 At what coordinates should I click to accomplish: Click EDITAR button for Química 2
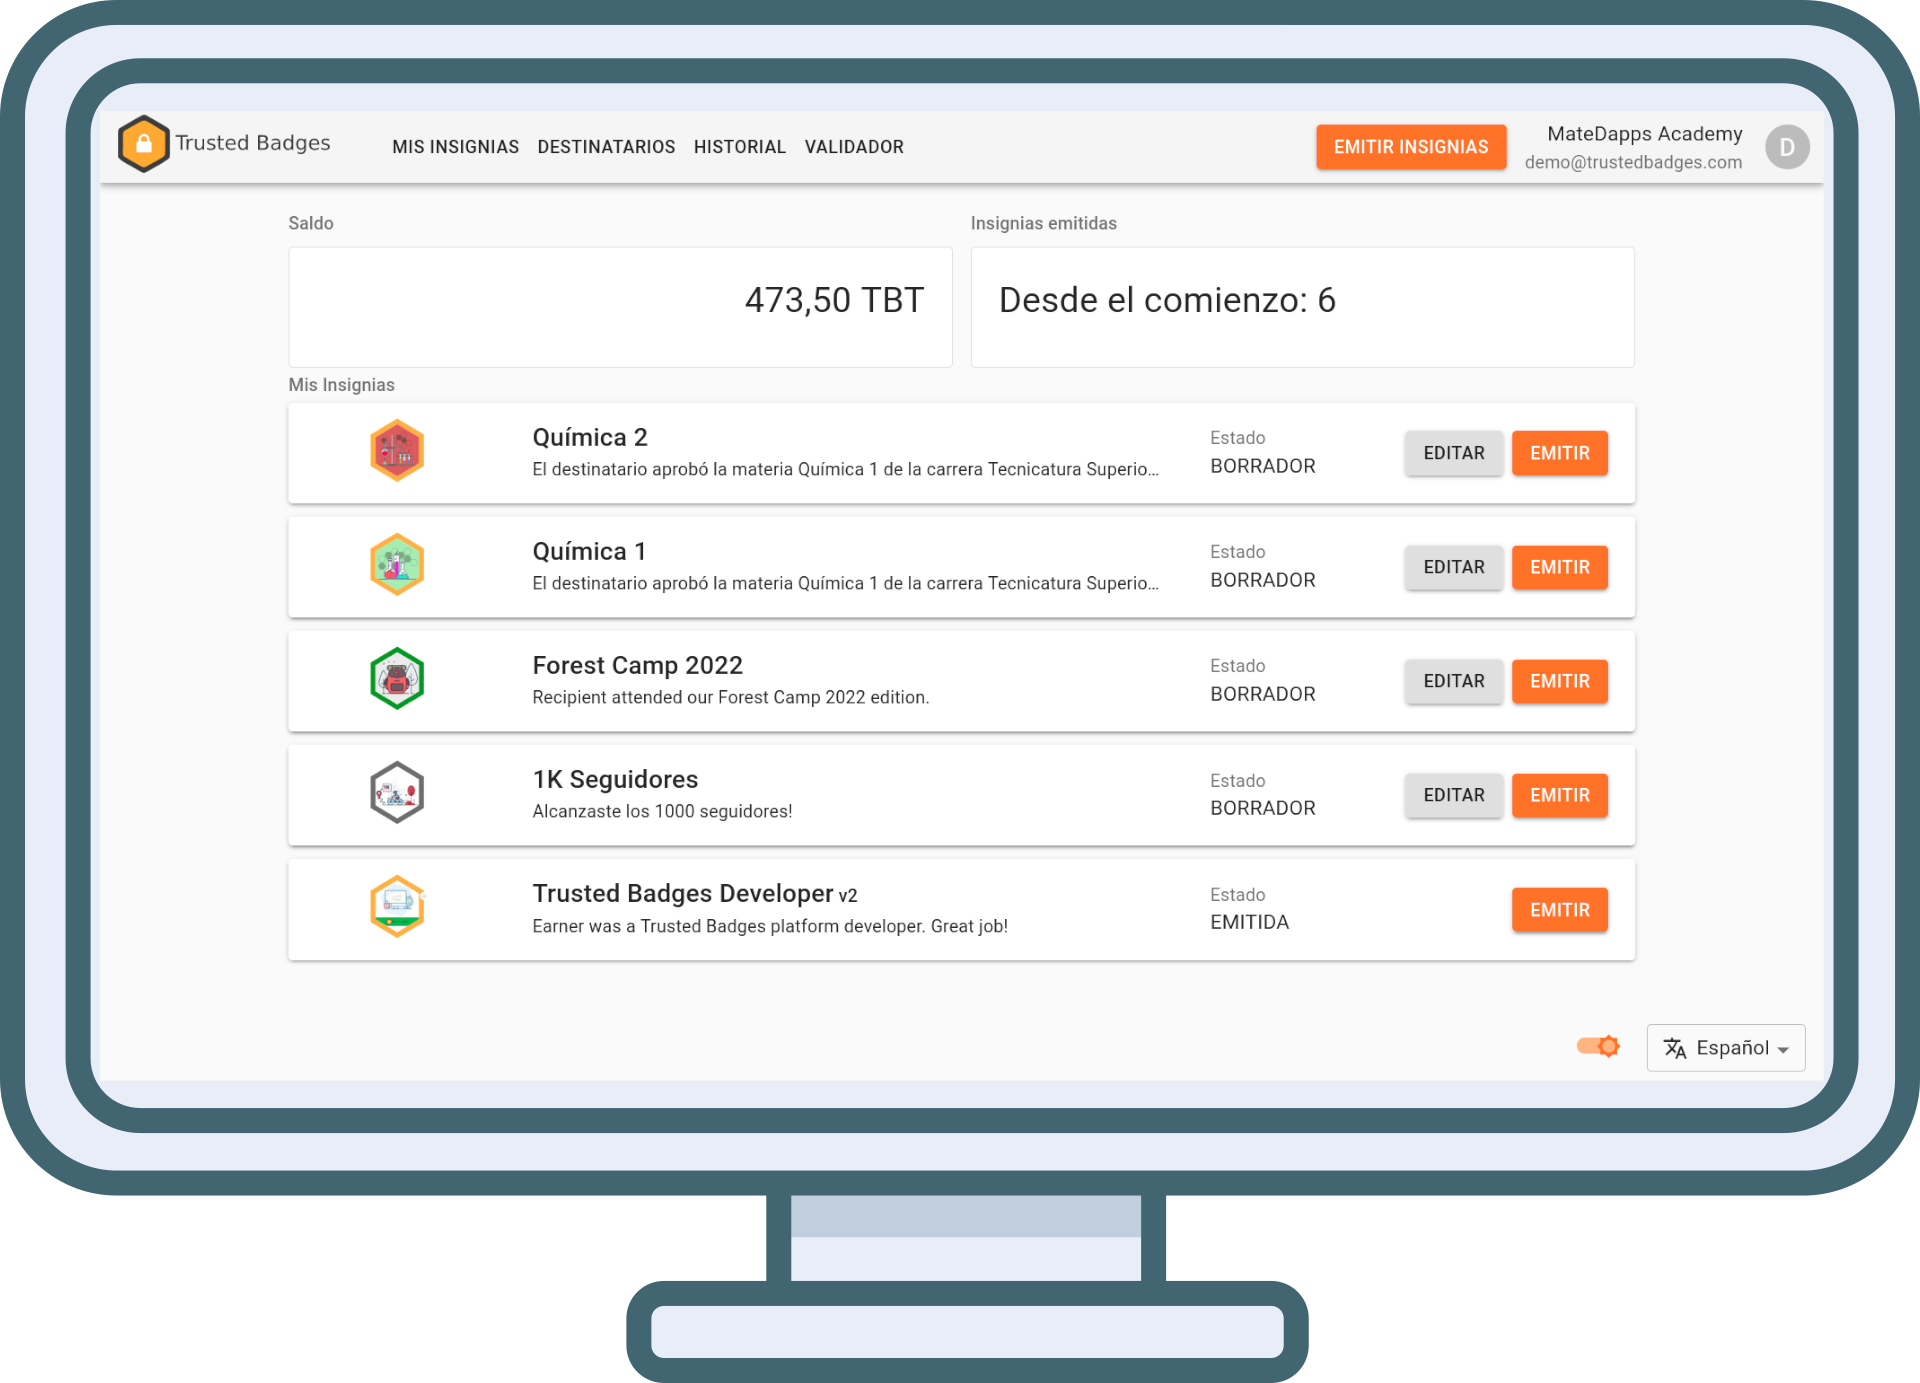pos(1452,453)
